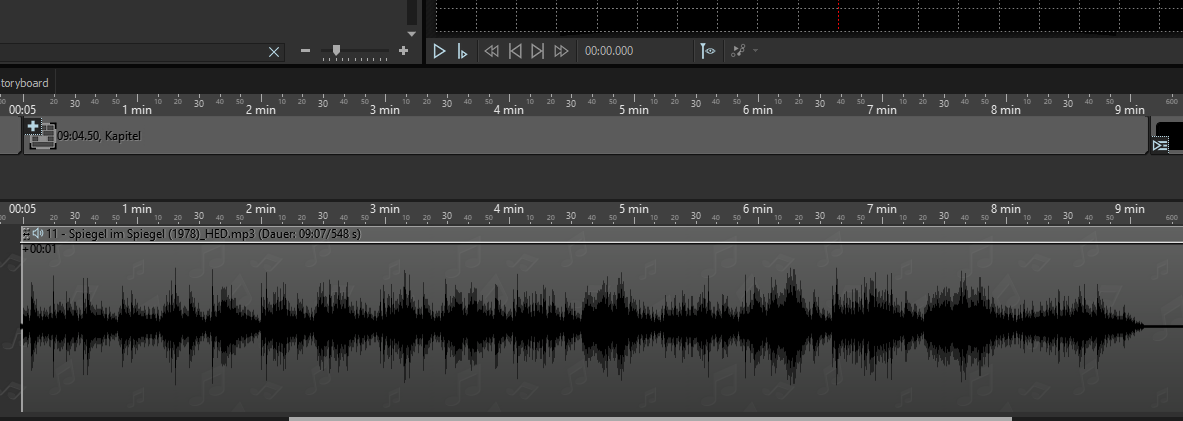The image size is (1183, 421).
Task: Start playback with the Play button
Action: click(439, 51)
